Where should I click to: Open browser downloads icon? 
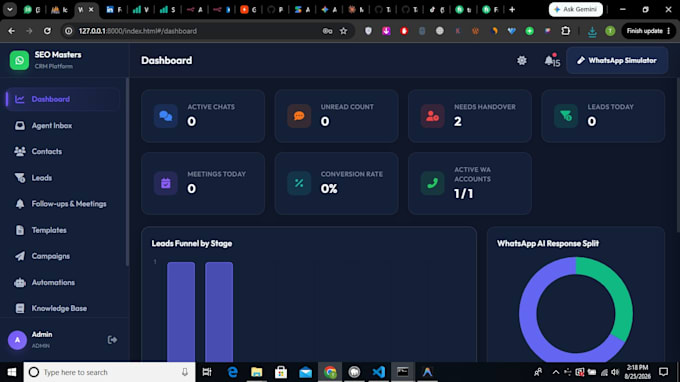point(592,31)
